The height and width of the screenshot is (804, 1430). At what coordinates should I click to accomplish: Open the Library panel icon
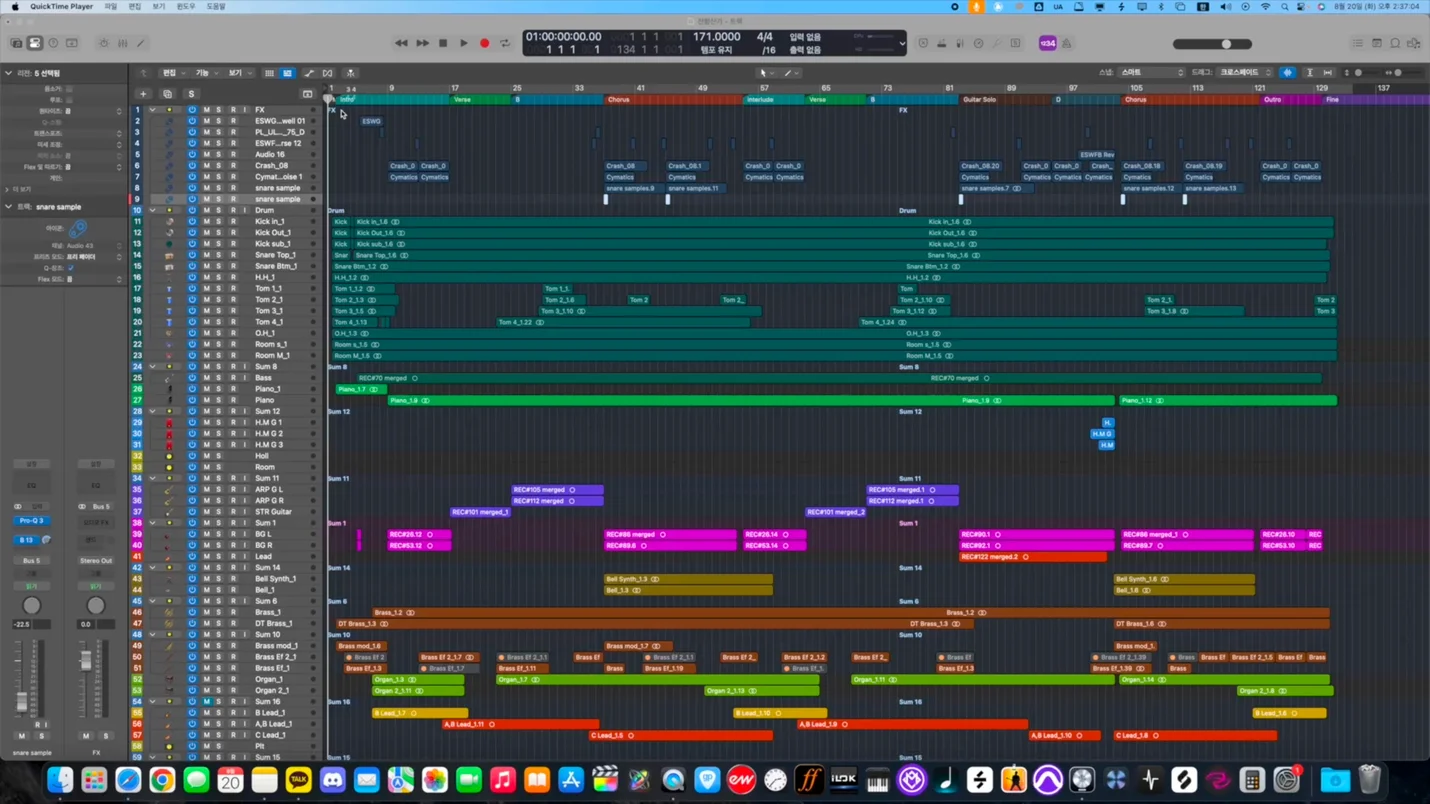click(16, 44)
